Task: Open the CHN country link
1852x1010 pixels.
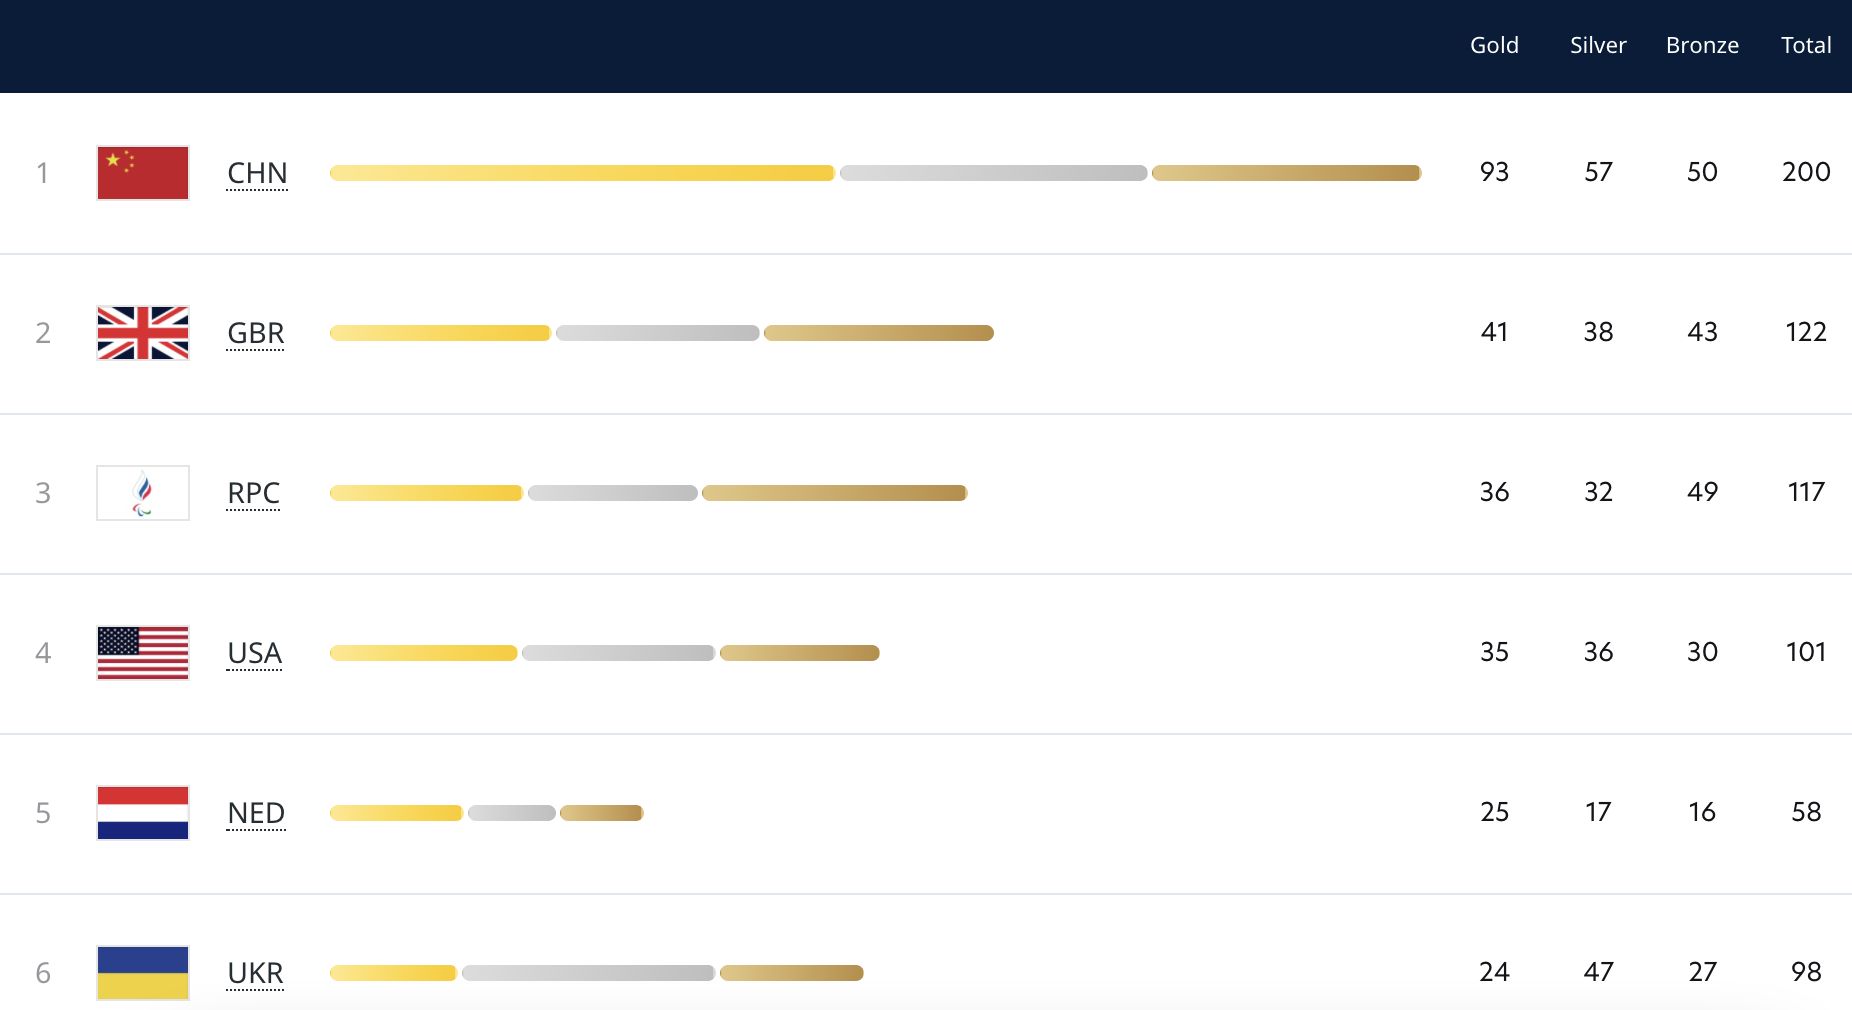Action: [257, 173]
